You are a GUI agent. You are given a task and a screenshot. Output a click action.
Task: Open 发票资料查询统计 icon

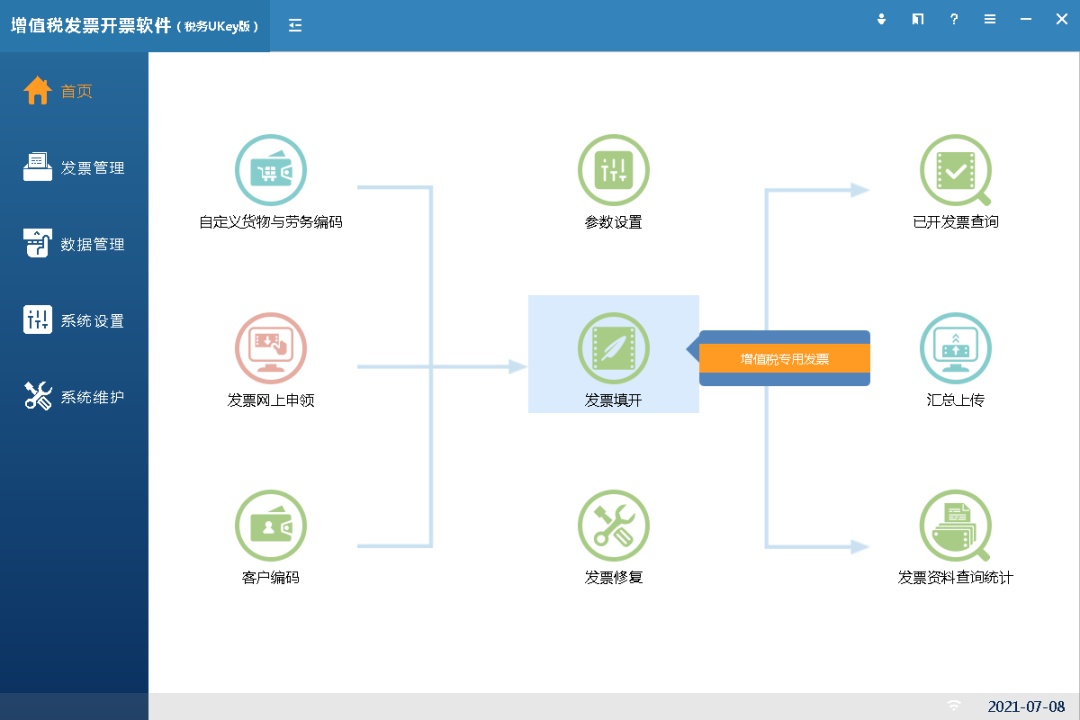955,525
